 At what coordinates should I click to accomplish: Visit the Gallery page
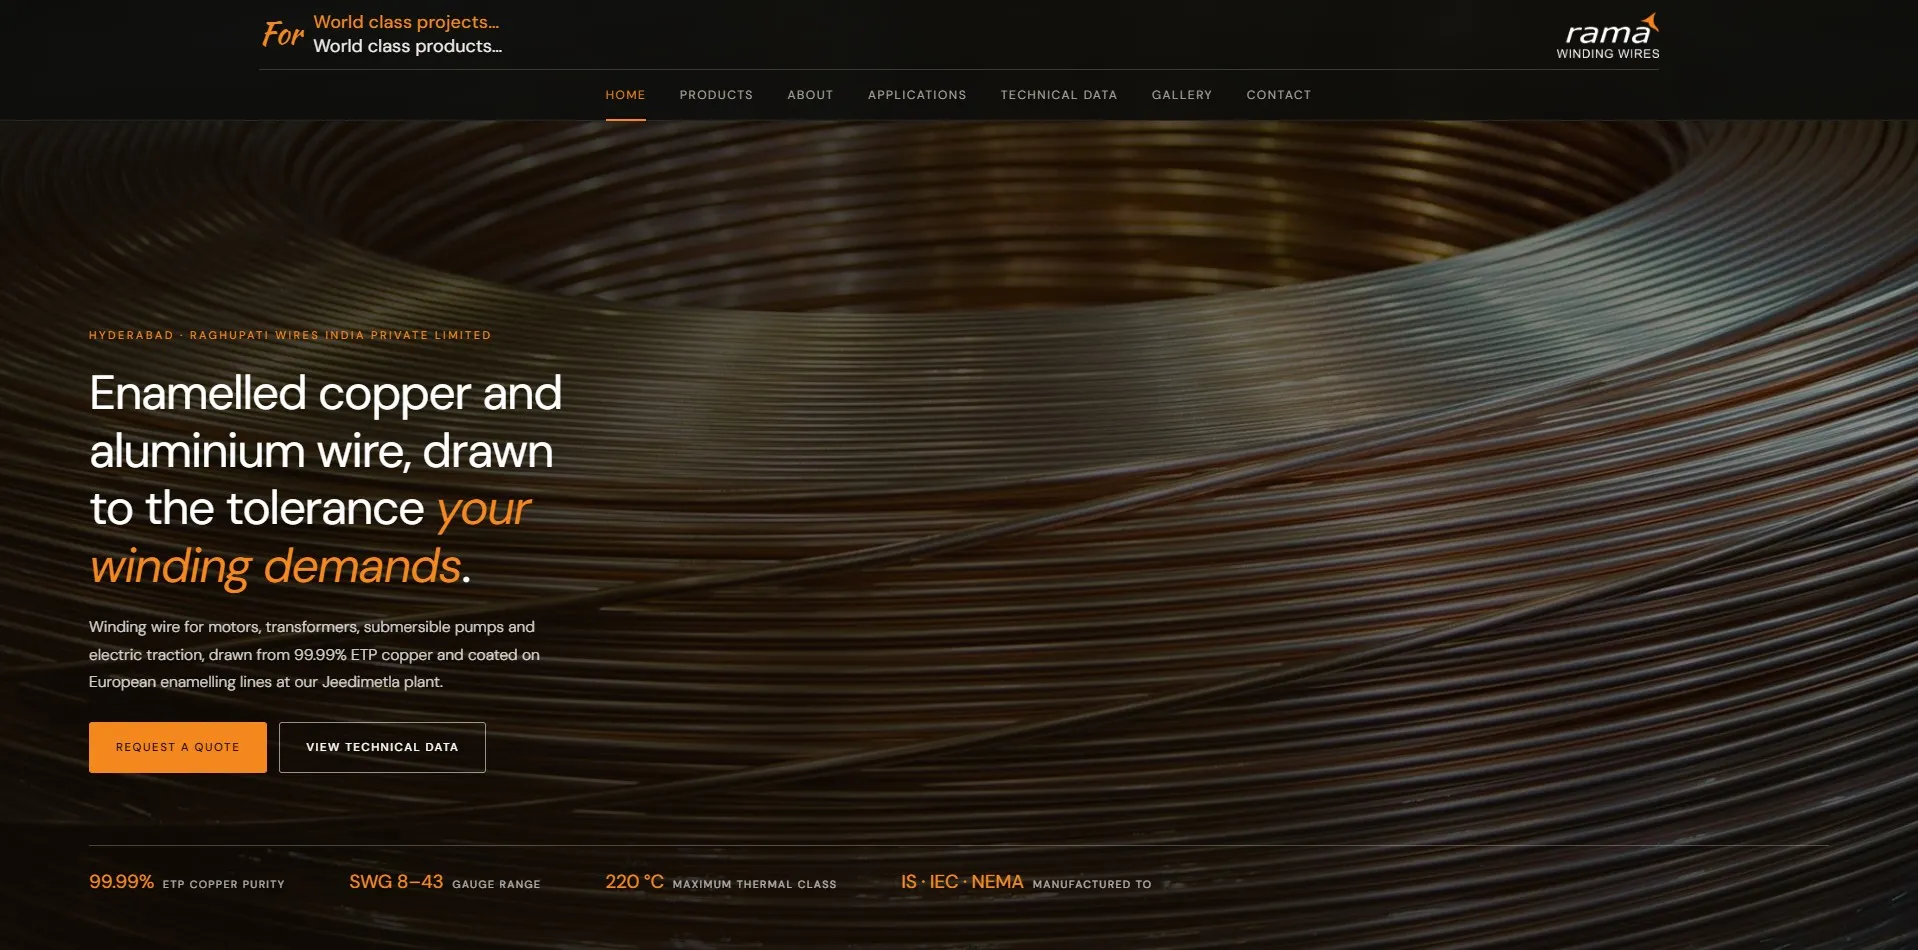point(1182,95)
